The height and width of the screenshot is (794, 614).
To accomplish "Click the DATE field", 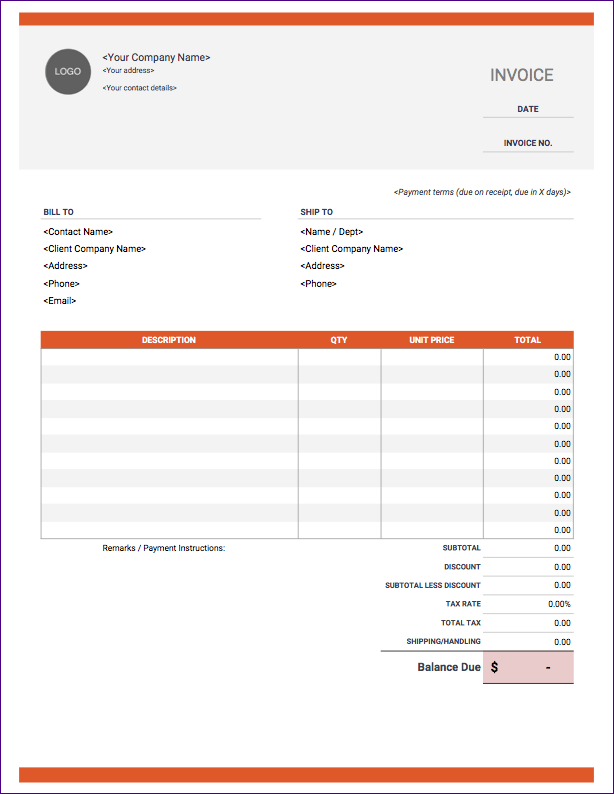I will 527,109.
